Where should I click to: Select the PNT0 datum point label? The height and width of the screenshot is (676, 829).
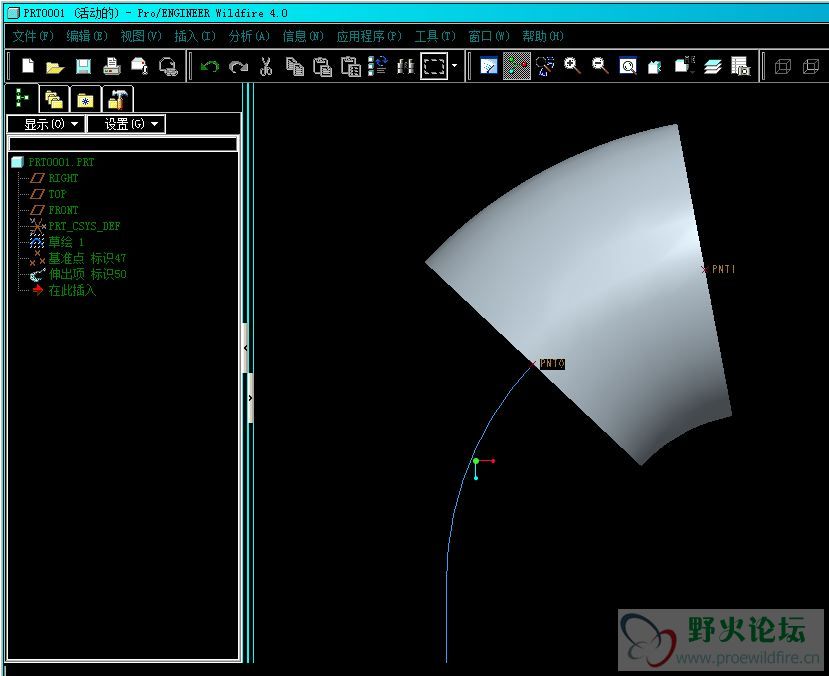pos(552,364)
